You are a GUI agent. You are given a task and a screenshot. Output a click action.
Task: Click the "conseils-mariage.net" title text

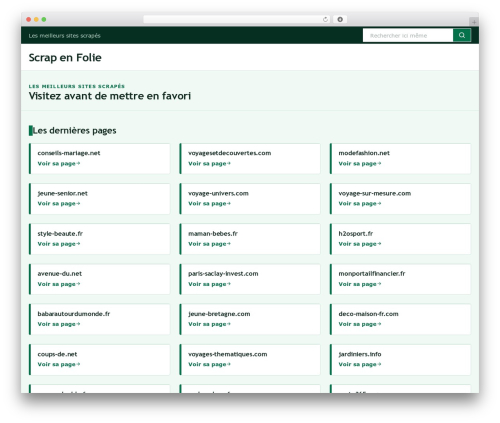pos(69,153)
